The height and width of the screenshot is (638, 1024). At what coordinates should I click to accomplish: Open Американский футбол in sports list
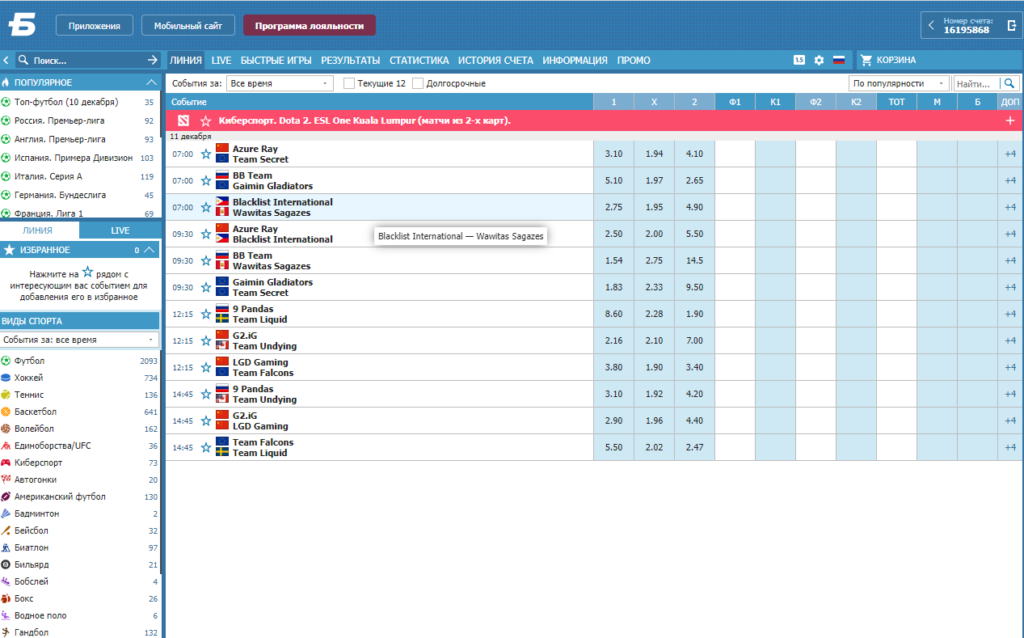(60, 496)
